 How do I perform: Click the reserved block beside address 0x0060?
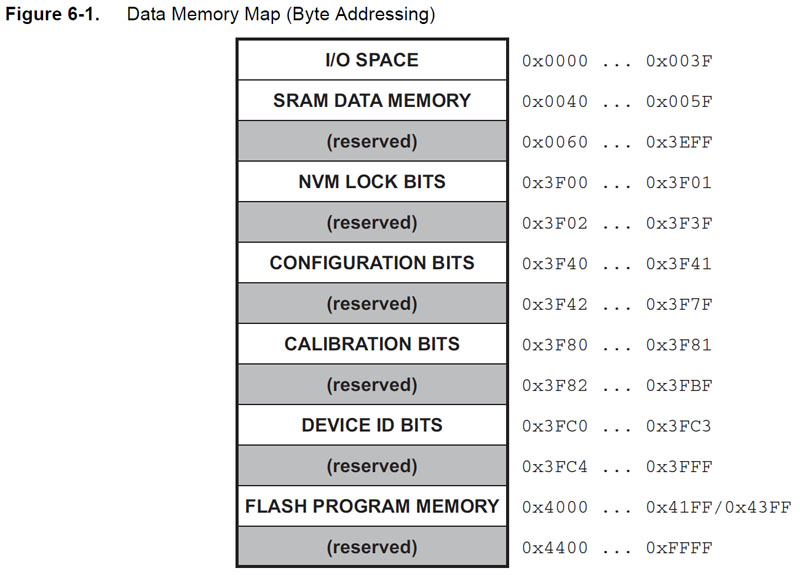[372, 142]
